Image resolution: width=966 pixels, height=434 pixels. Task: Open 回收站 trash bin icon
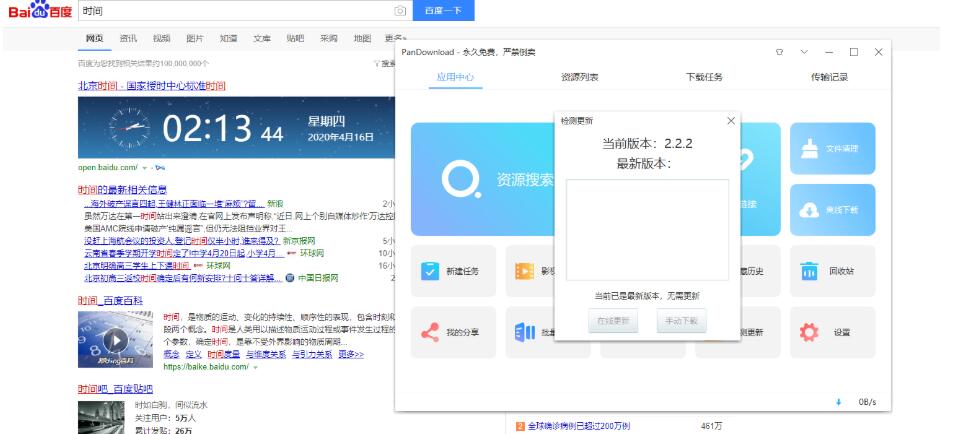pos(809,271)
